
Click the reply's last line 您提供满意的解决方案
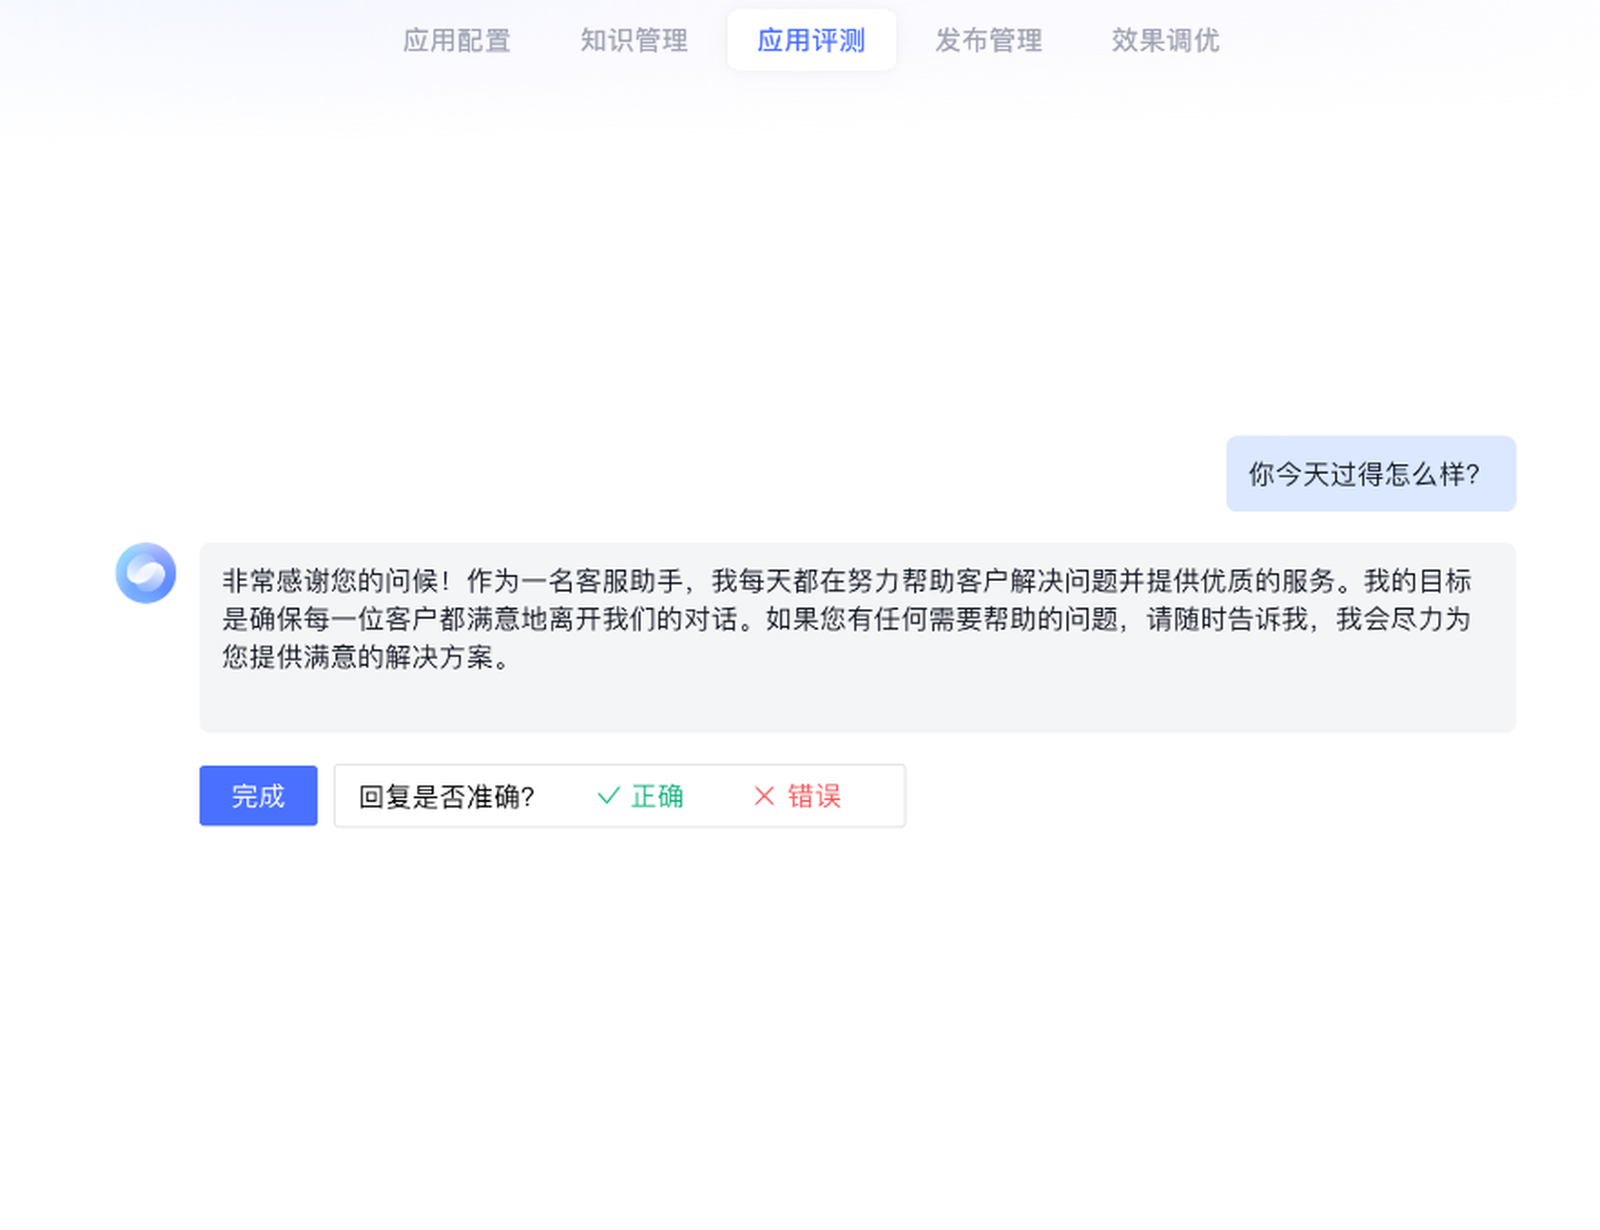366,657
